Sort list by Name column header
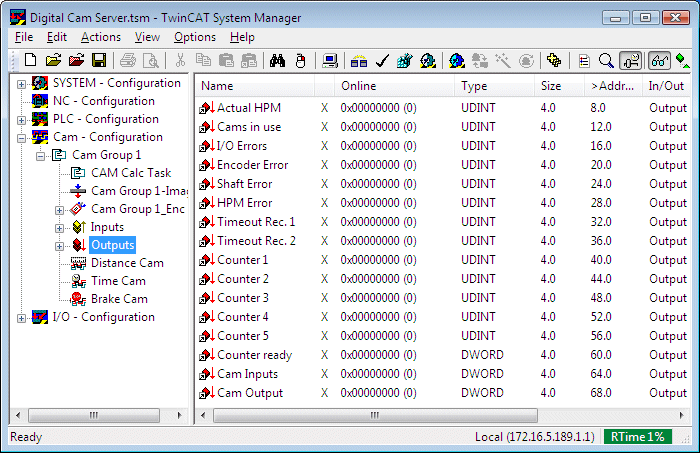 tap(254, 86)
